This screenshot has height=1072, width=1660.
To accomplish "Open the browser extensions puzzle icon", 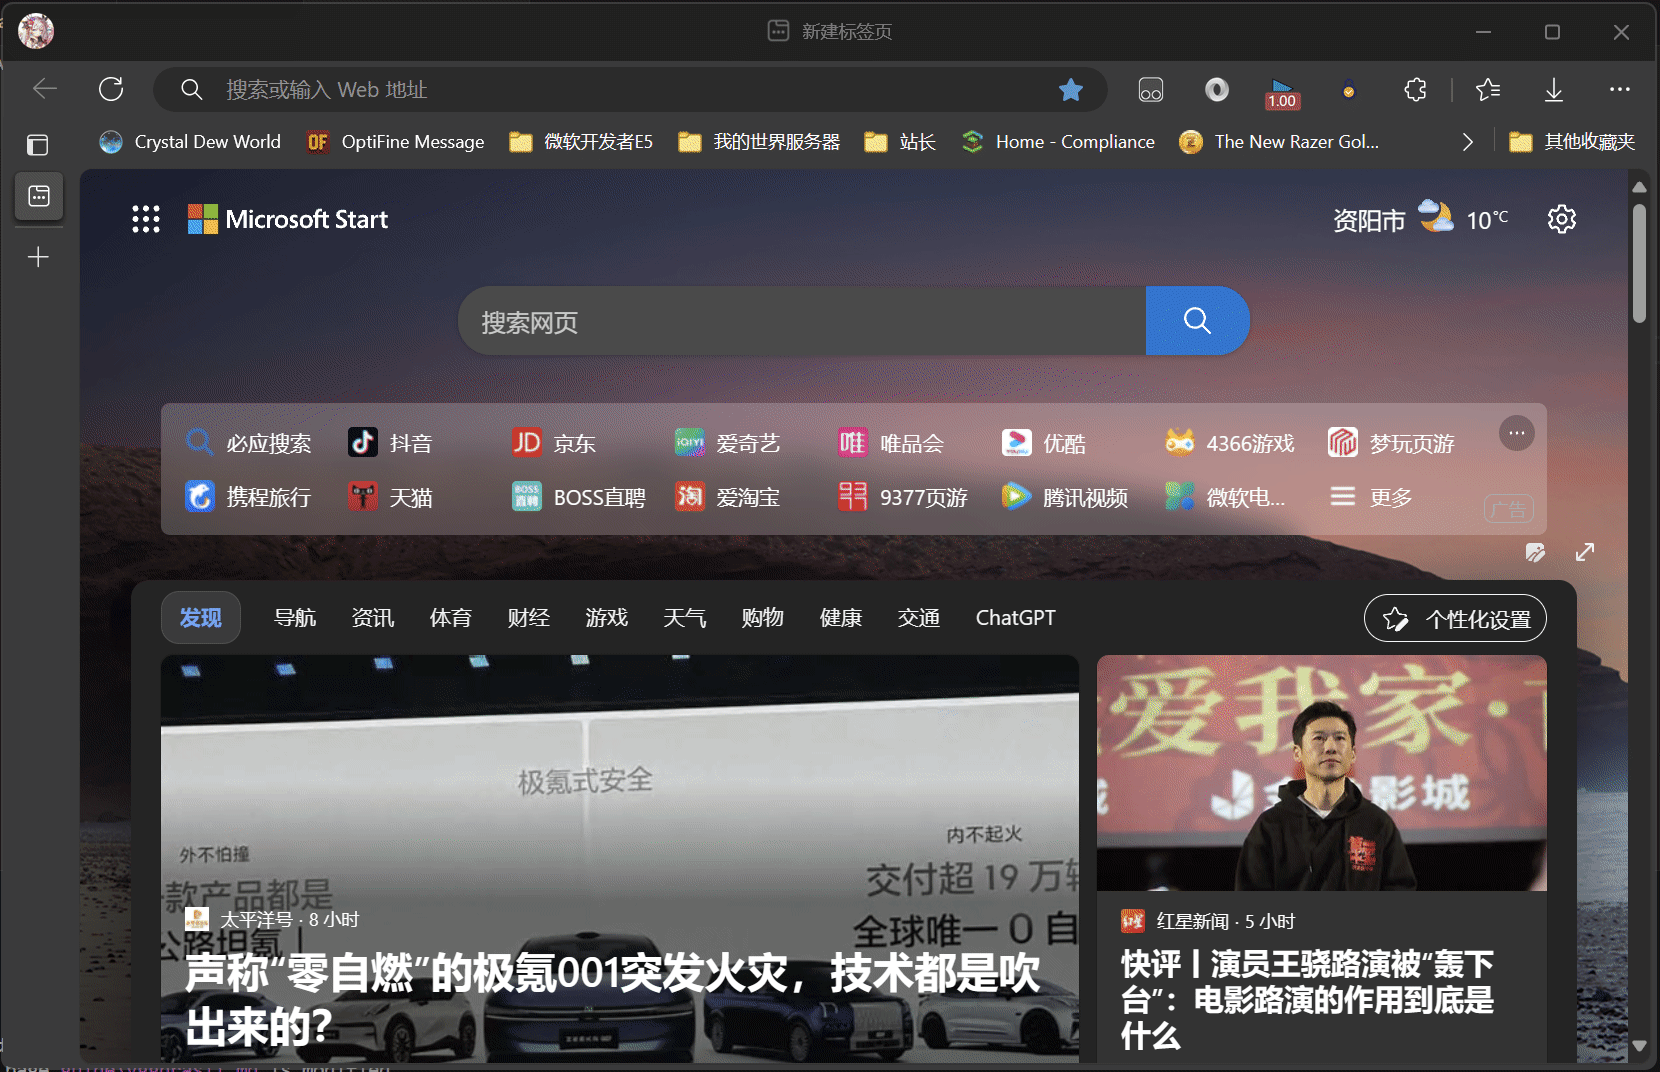I will point(1415,90).
